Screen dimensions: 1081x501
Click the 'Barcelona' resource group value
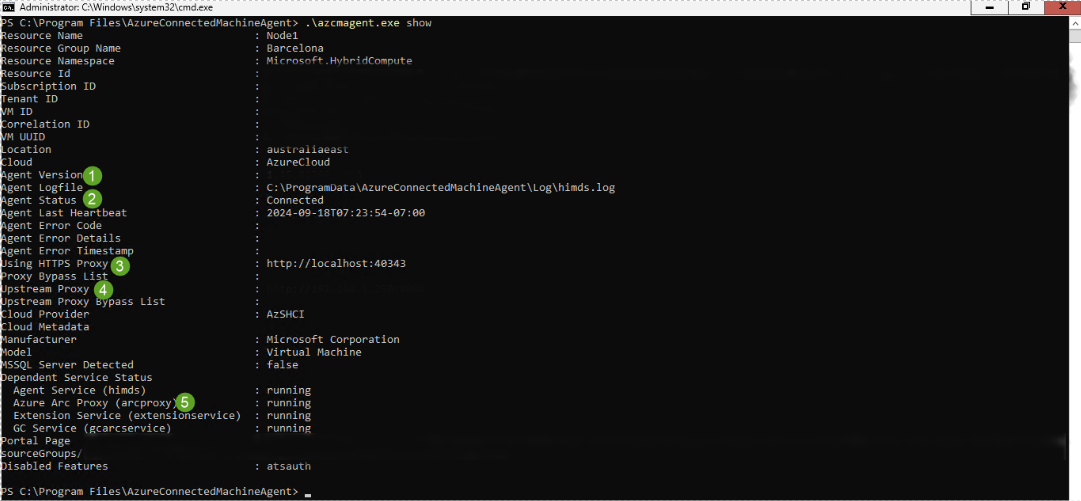tap(295, 48)
